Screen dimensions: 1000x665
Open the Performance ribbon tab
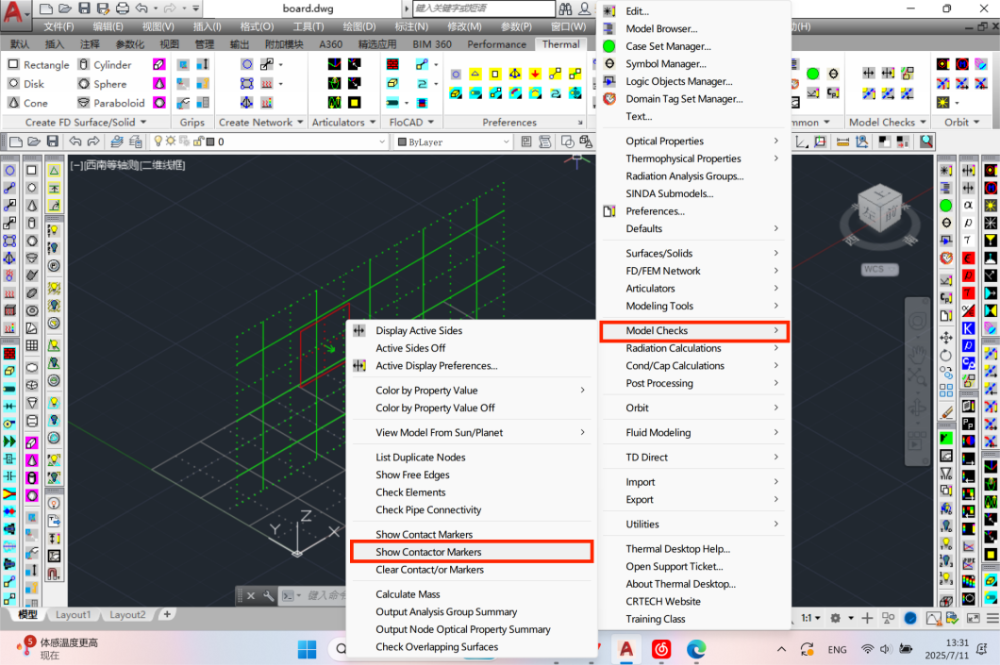tap(497, 44)
